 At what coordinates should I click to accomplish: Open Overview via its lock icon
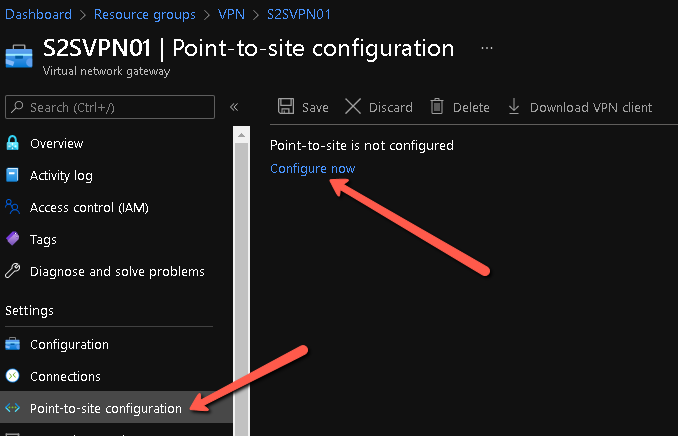[13, 143]
